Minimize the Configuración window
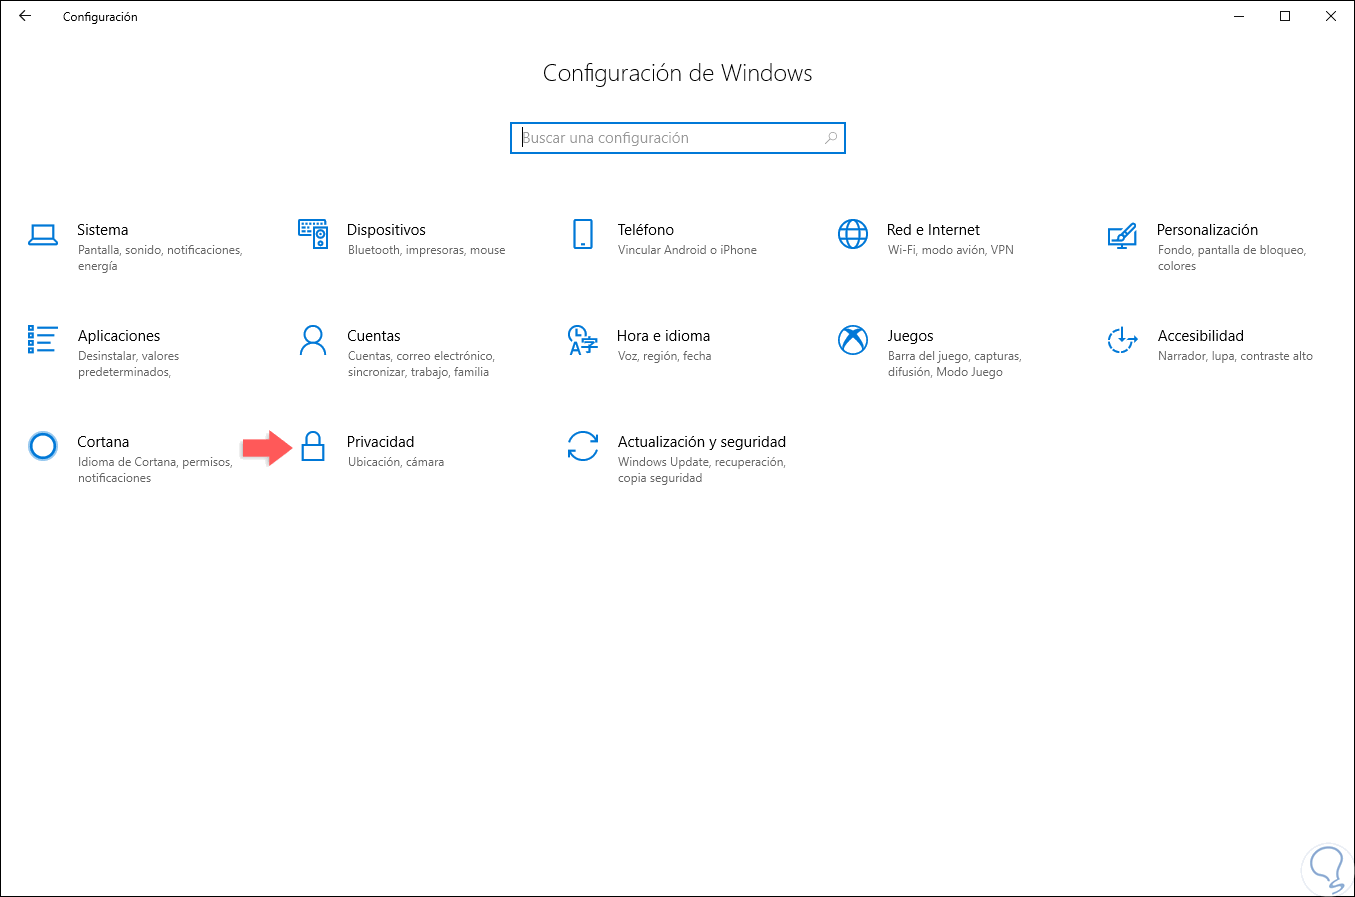The width and height of the screenshot is (1355, 897). coord(1240,16)
